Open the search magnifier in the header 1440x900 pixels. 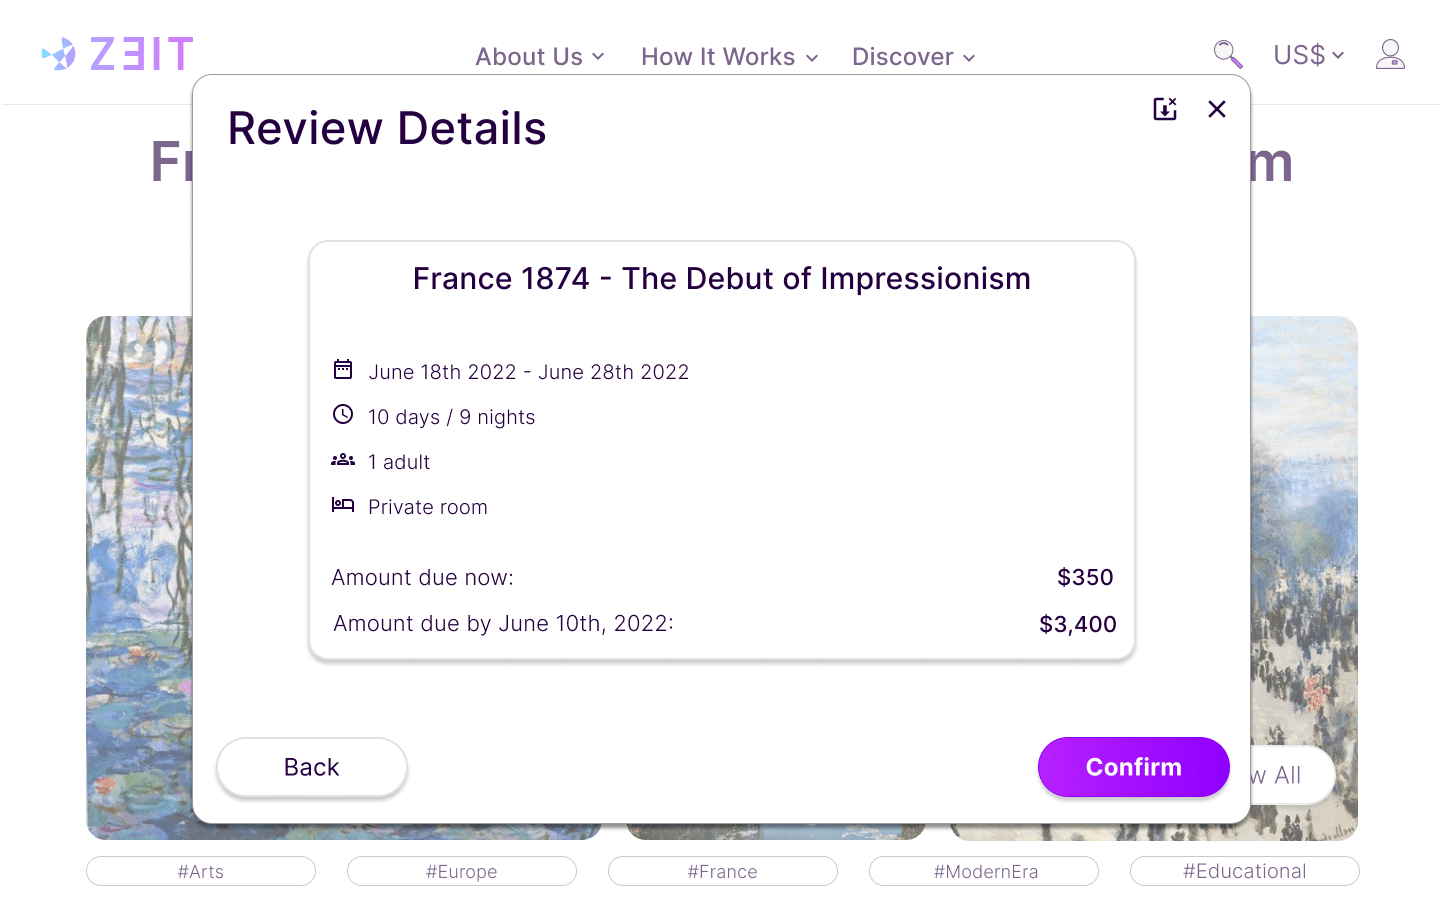pos(1227,55)
